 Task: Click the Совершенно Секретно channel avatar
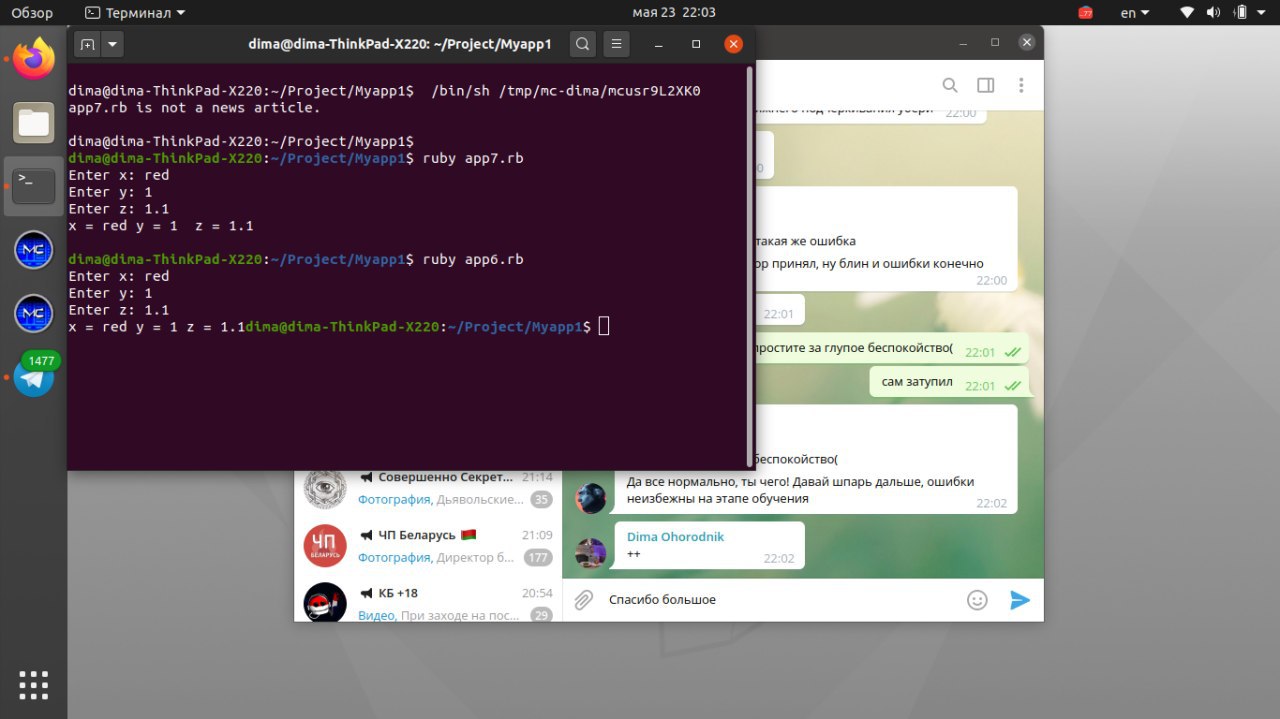(x=325, y=488)
